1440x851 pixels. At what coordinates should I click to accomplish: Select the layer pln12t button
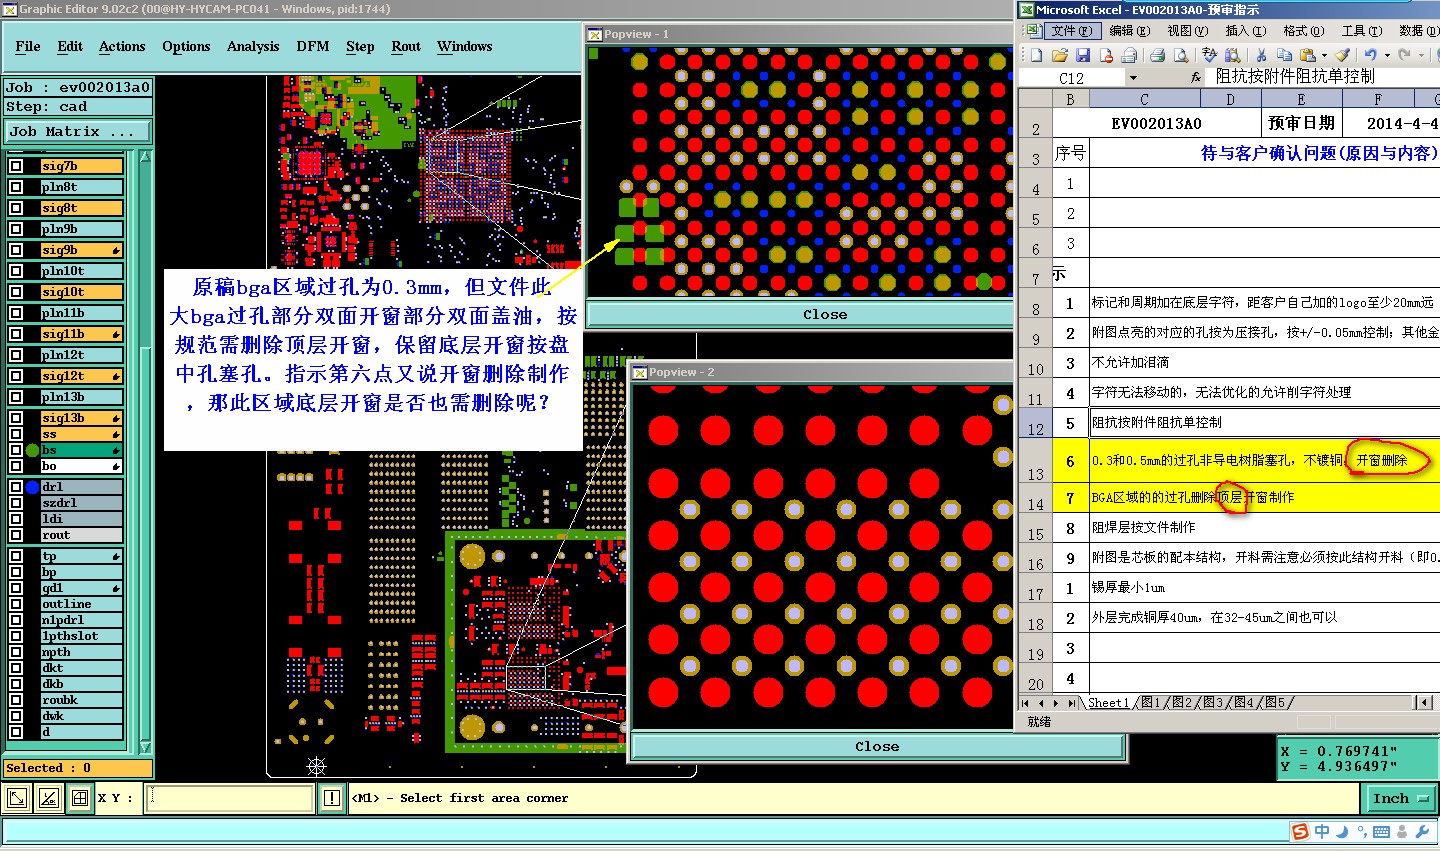(x=81, y=355)
